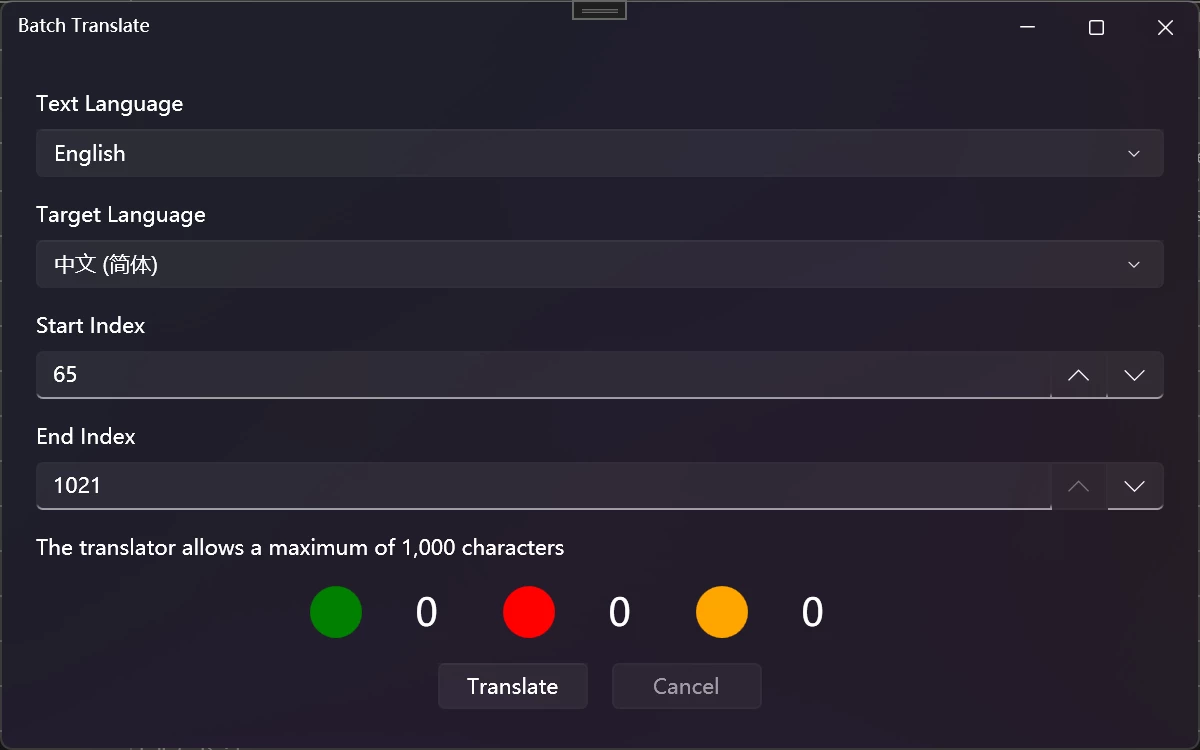Click the drag handle at window top

(600, 10)
